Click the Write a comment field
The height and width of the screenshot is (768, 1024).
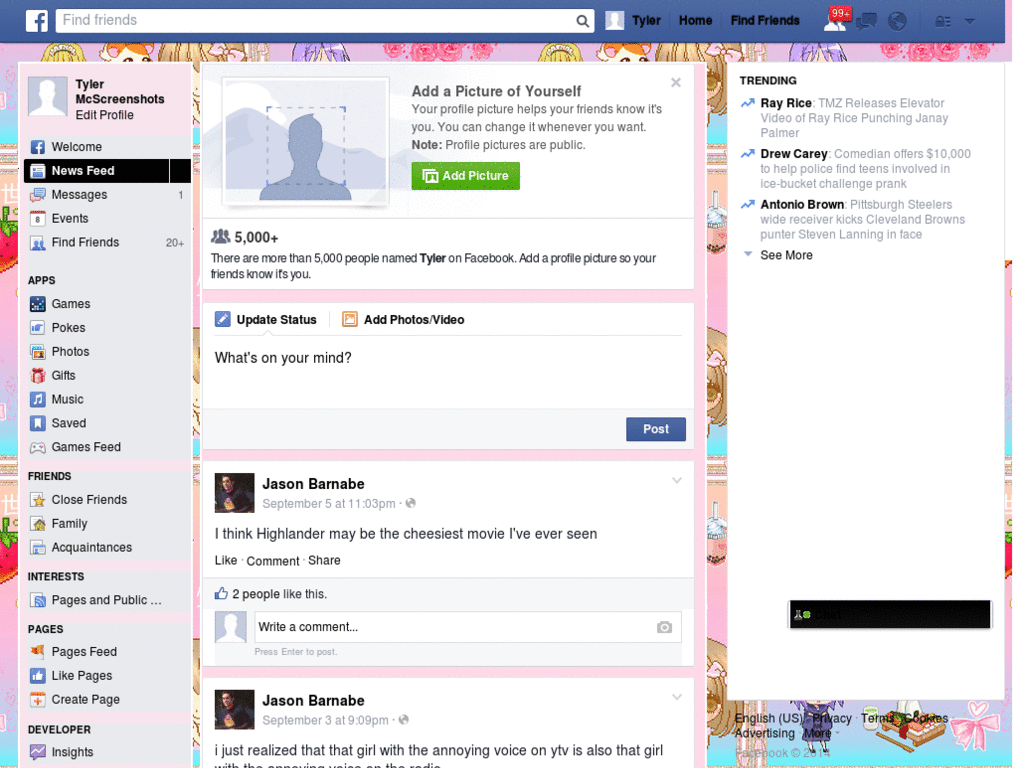(468, 628)
